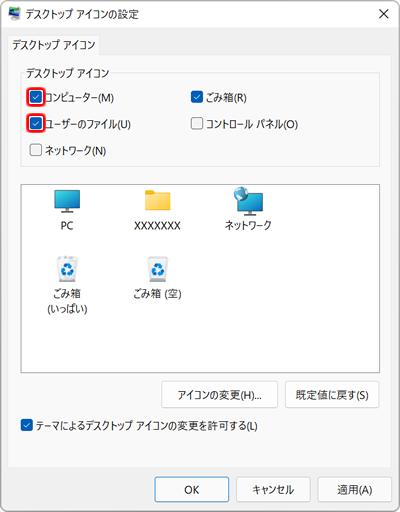Click the キャンセル button

click(273, 489)
